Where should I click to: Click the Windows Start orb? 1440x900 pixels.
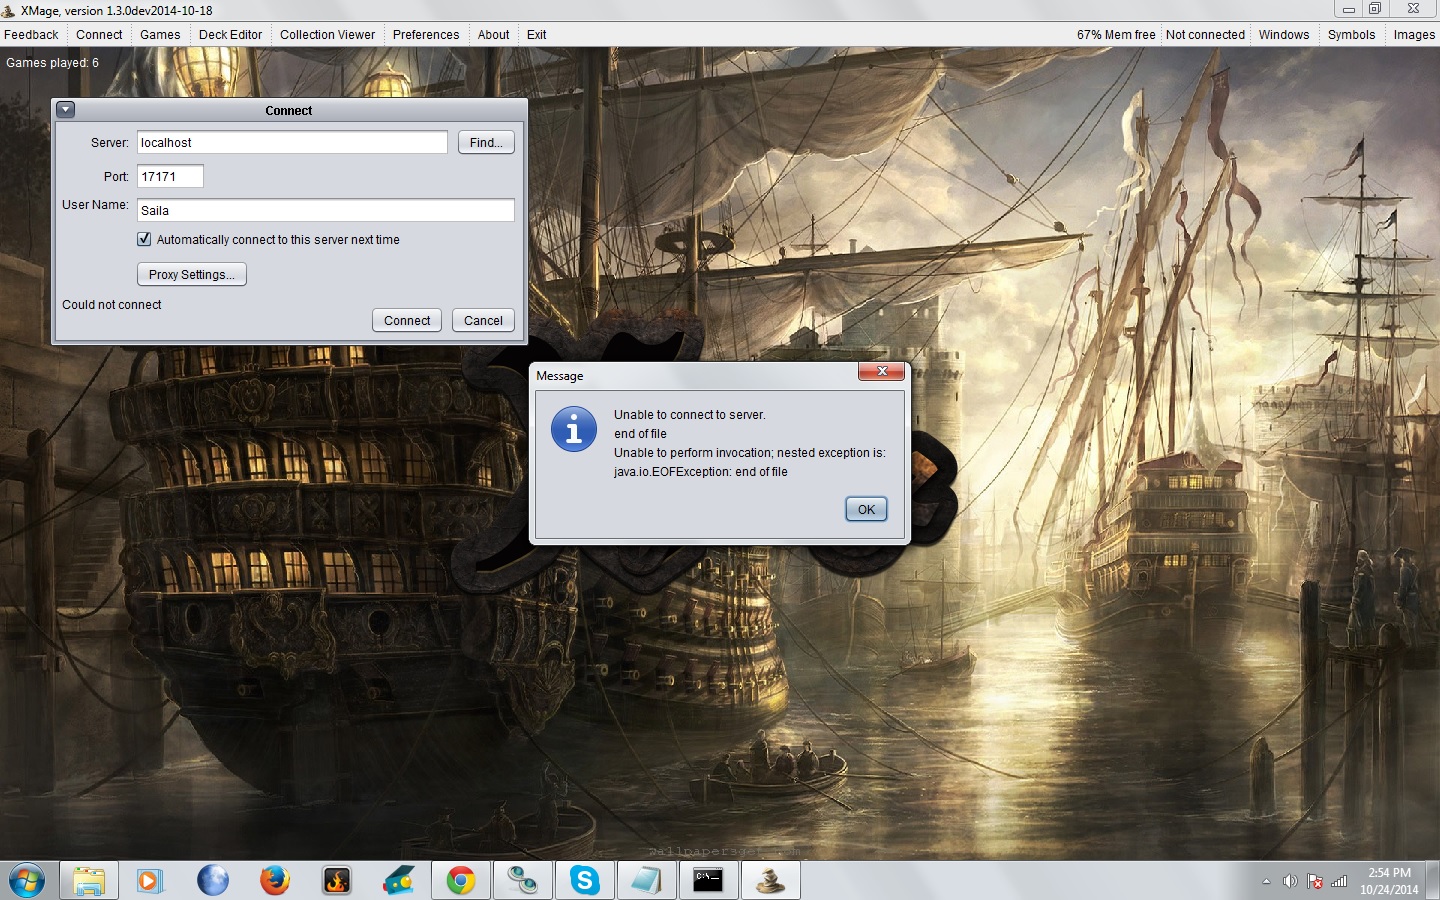[x=27, y=881]
